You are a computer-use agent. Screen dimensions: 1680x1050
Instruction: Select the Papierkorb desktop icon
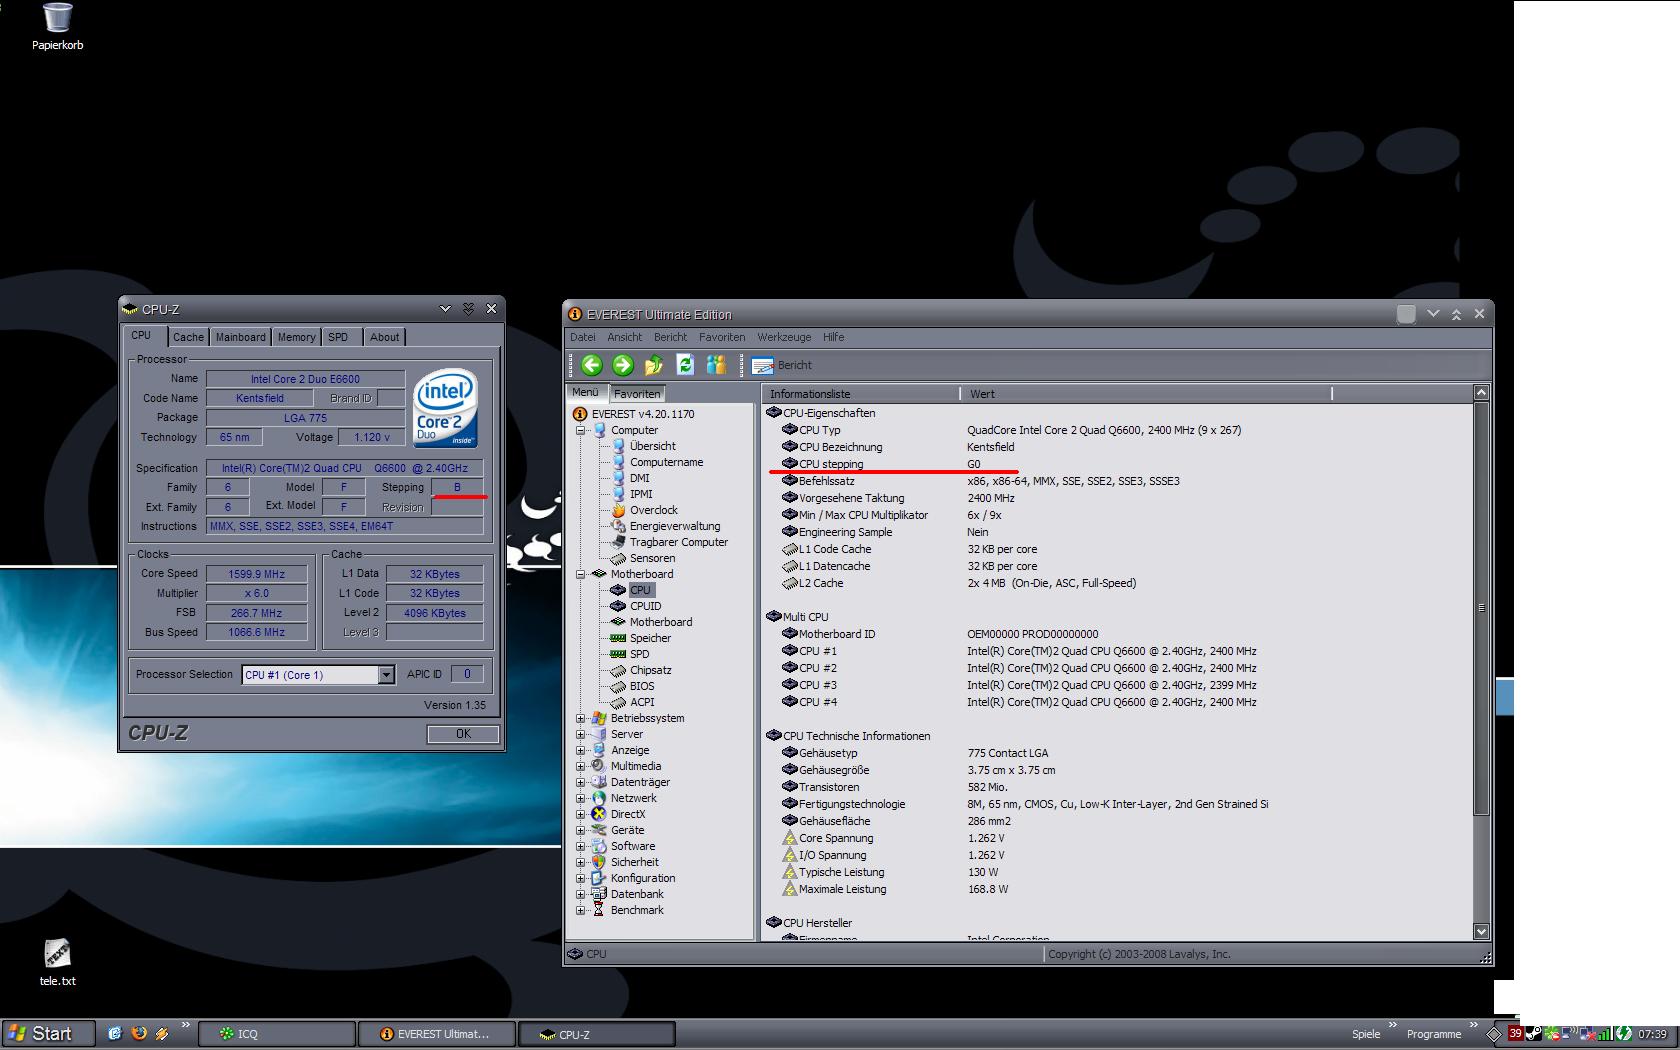pos(57,27)
